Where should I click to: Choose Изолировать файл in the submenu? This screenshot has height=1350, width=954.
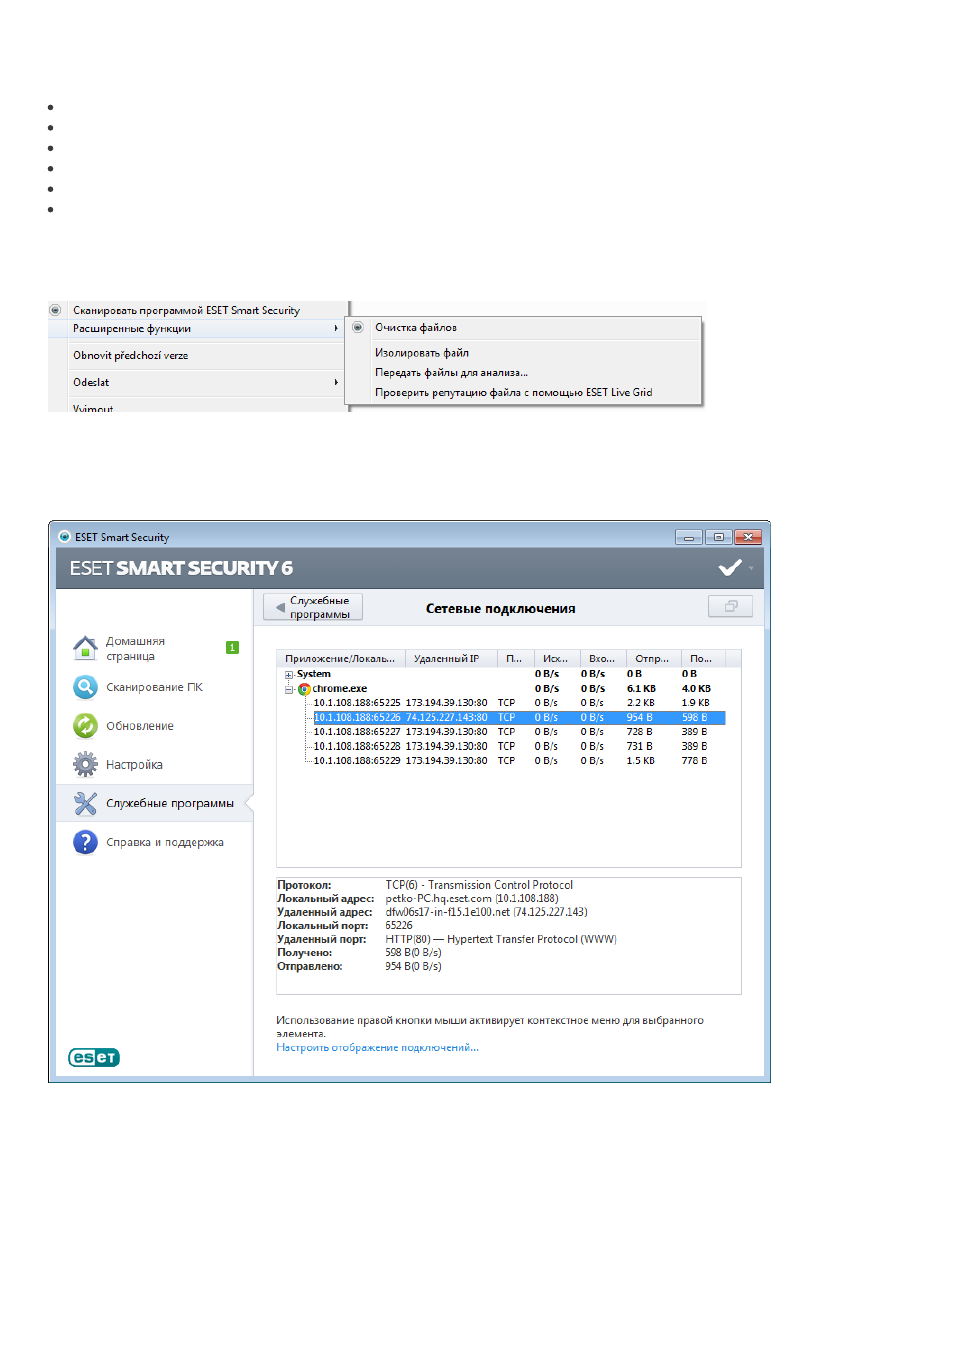pyautogui.click(x=422, y=352)
